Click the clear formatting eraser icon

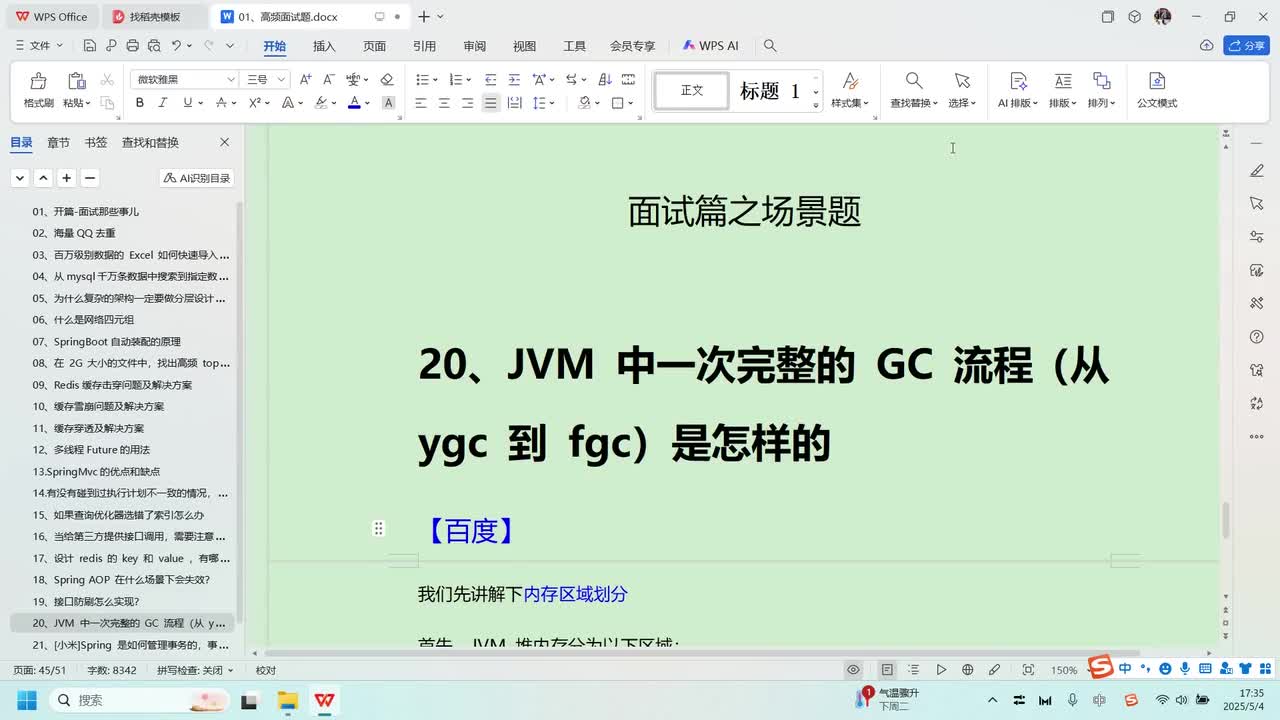coord(387,79)
